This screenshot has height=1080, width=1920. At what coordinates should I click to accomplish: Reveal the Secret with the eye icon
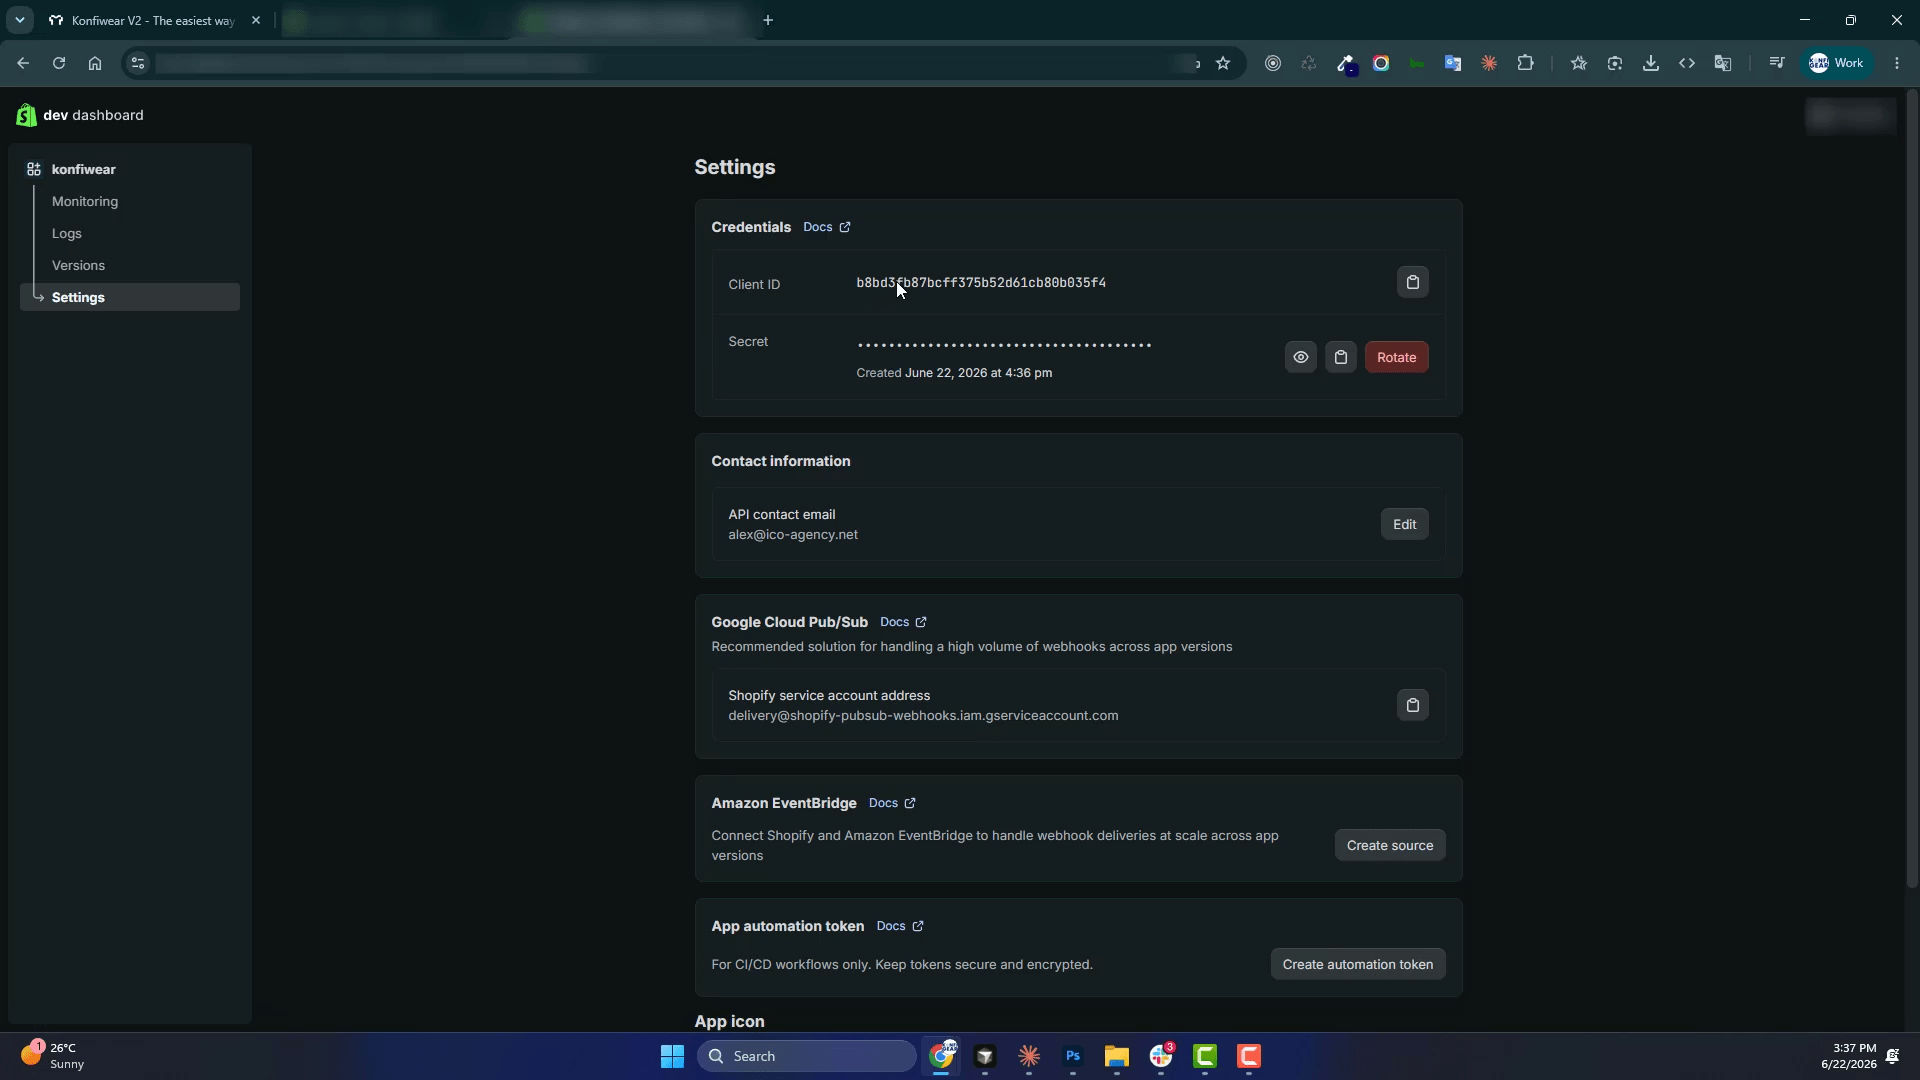point(1300,357)
